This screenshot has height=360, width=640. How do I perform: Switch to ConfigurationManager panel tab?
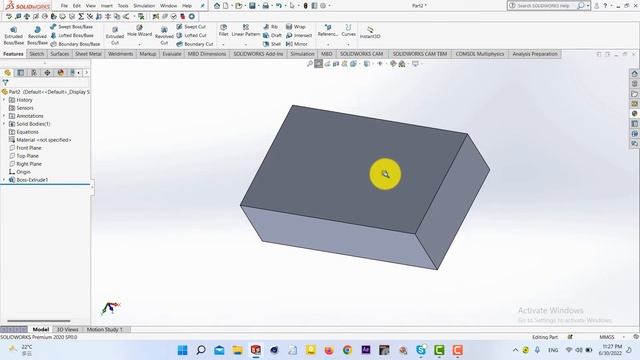pyautogui.click(x=34, y=73)
